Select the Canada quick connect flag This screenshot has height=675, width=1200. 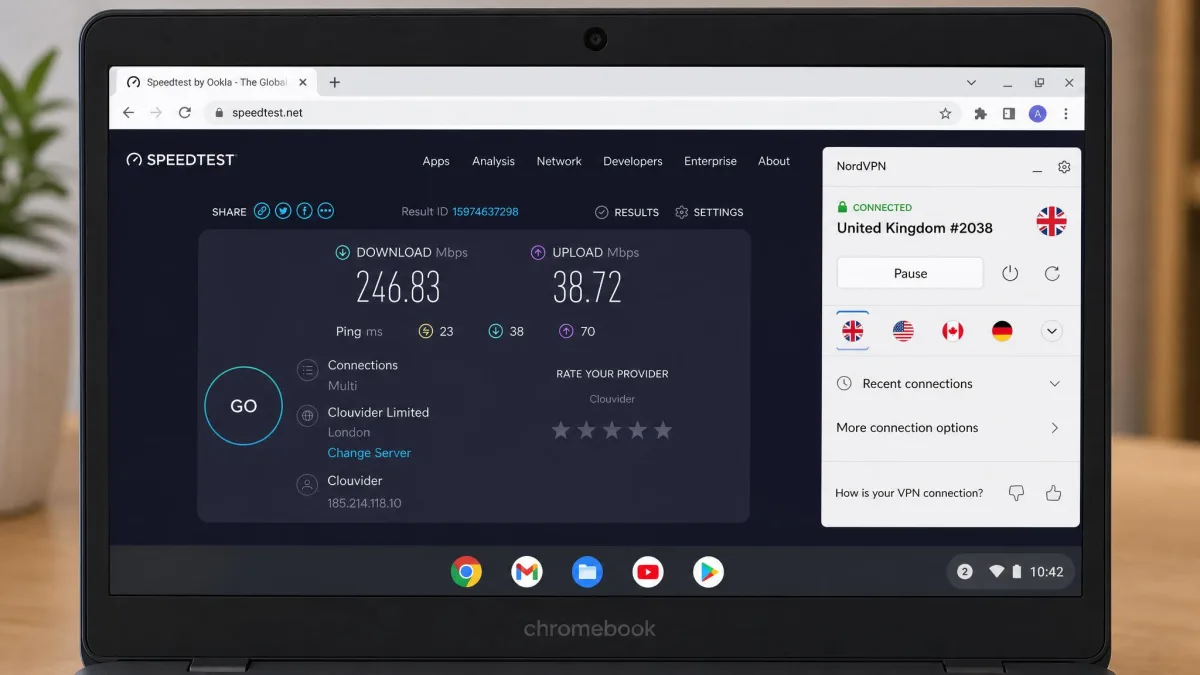[x=953, y=331]
